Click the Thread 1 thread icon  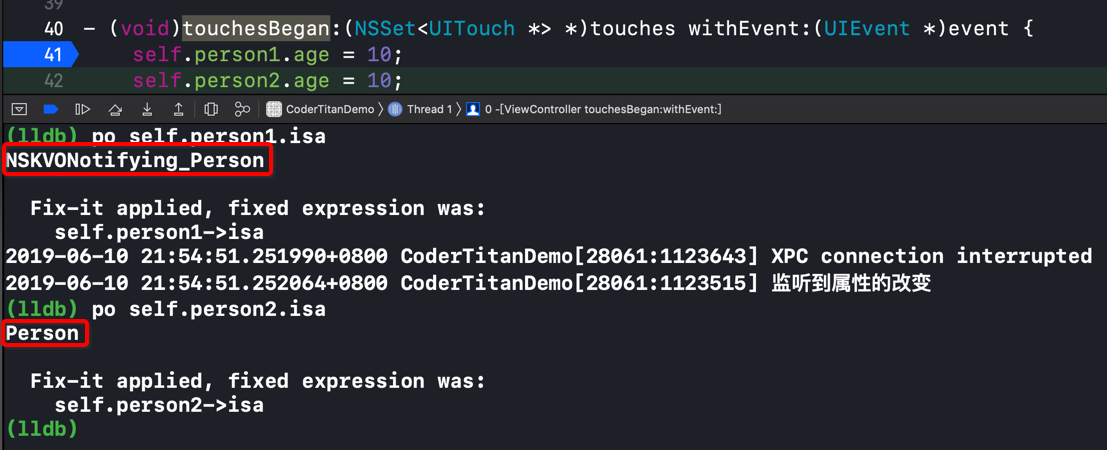click(396, 109)
